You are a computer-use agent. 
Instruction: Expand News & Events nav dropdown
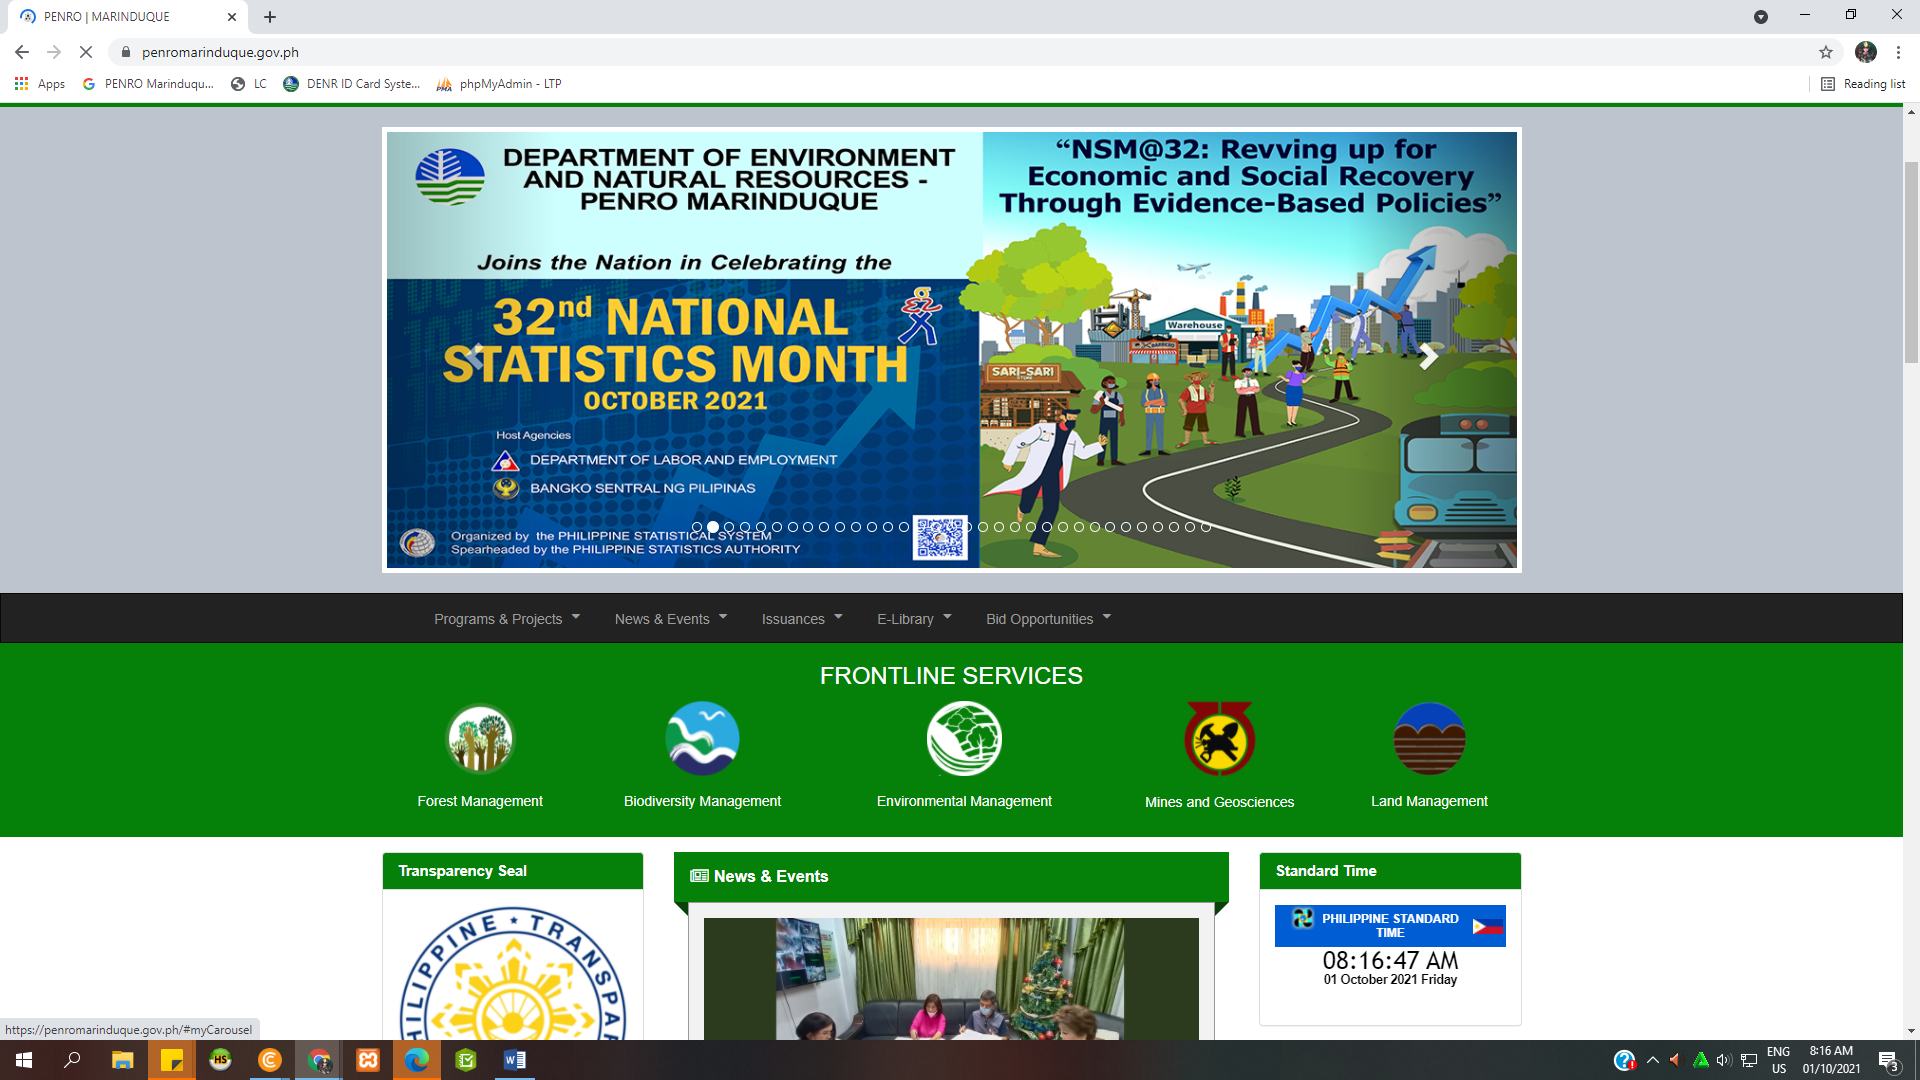pos(671,619)
